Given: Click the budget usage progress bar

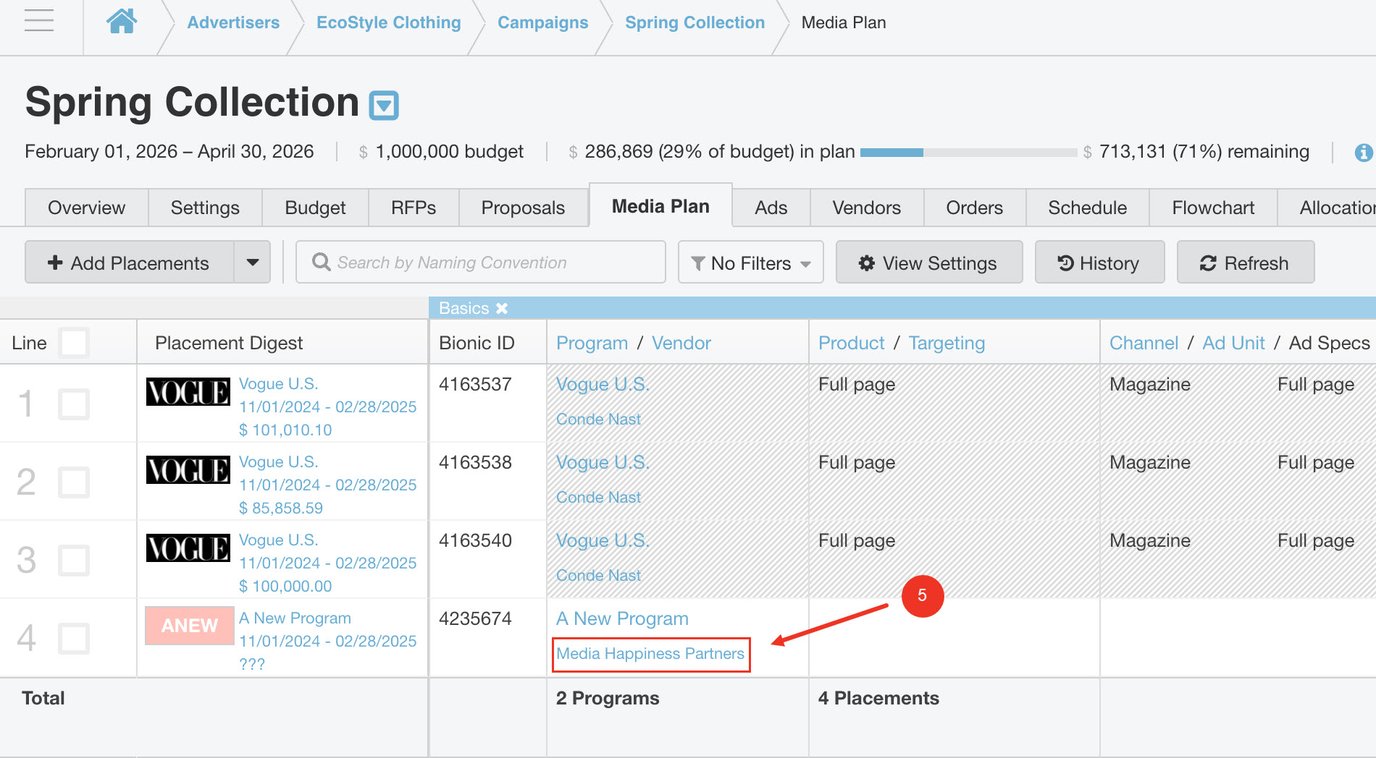Looking at the screenshot, I should [968, 153].
